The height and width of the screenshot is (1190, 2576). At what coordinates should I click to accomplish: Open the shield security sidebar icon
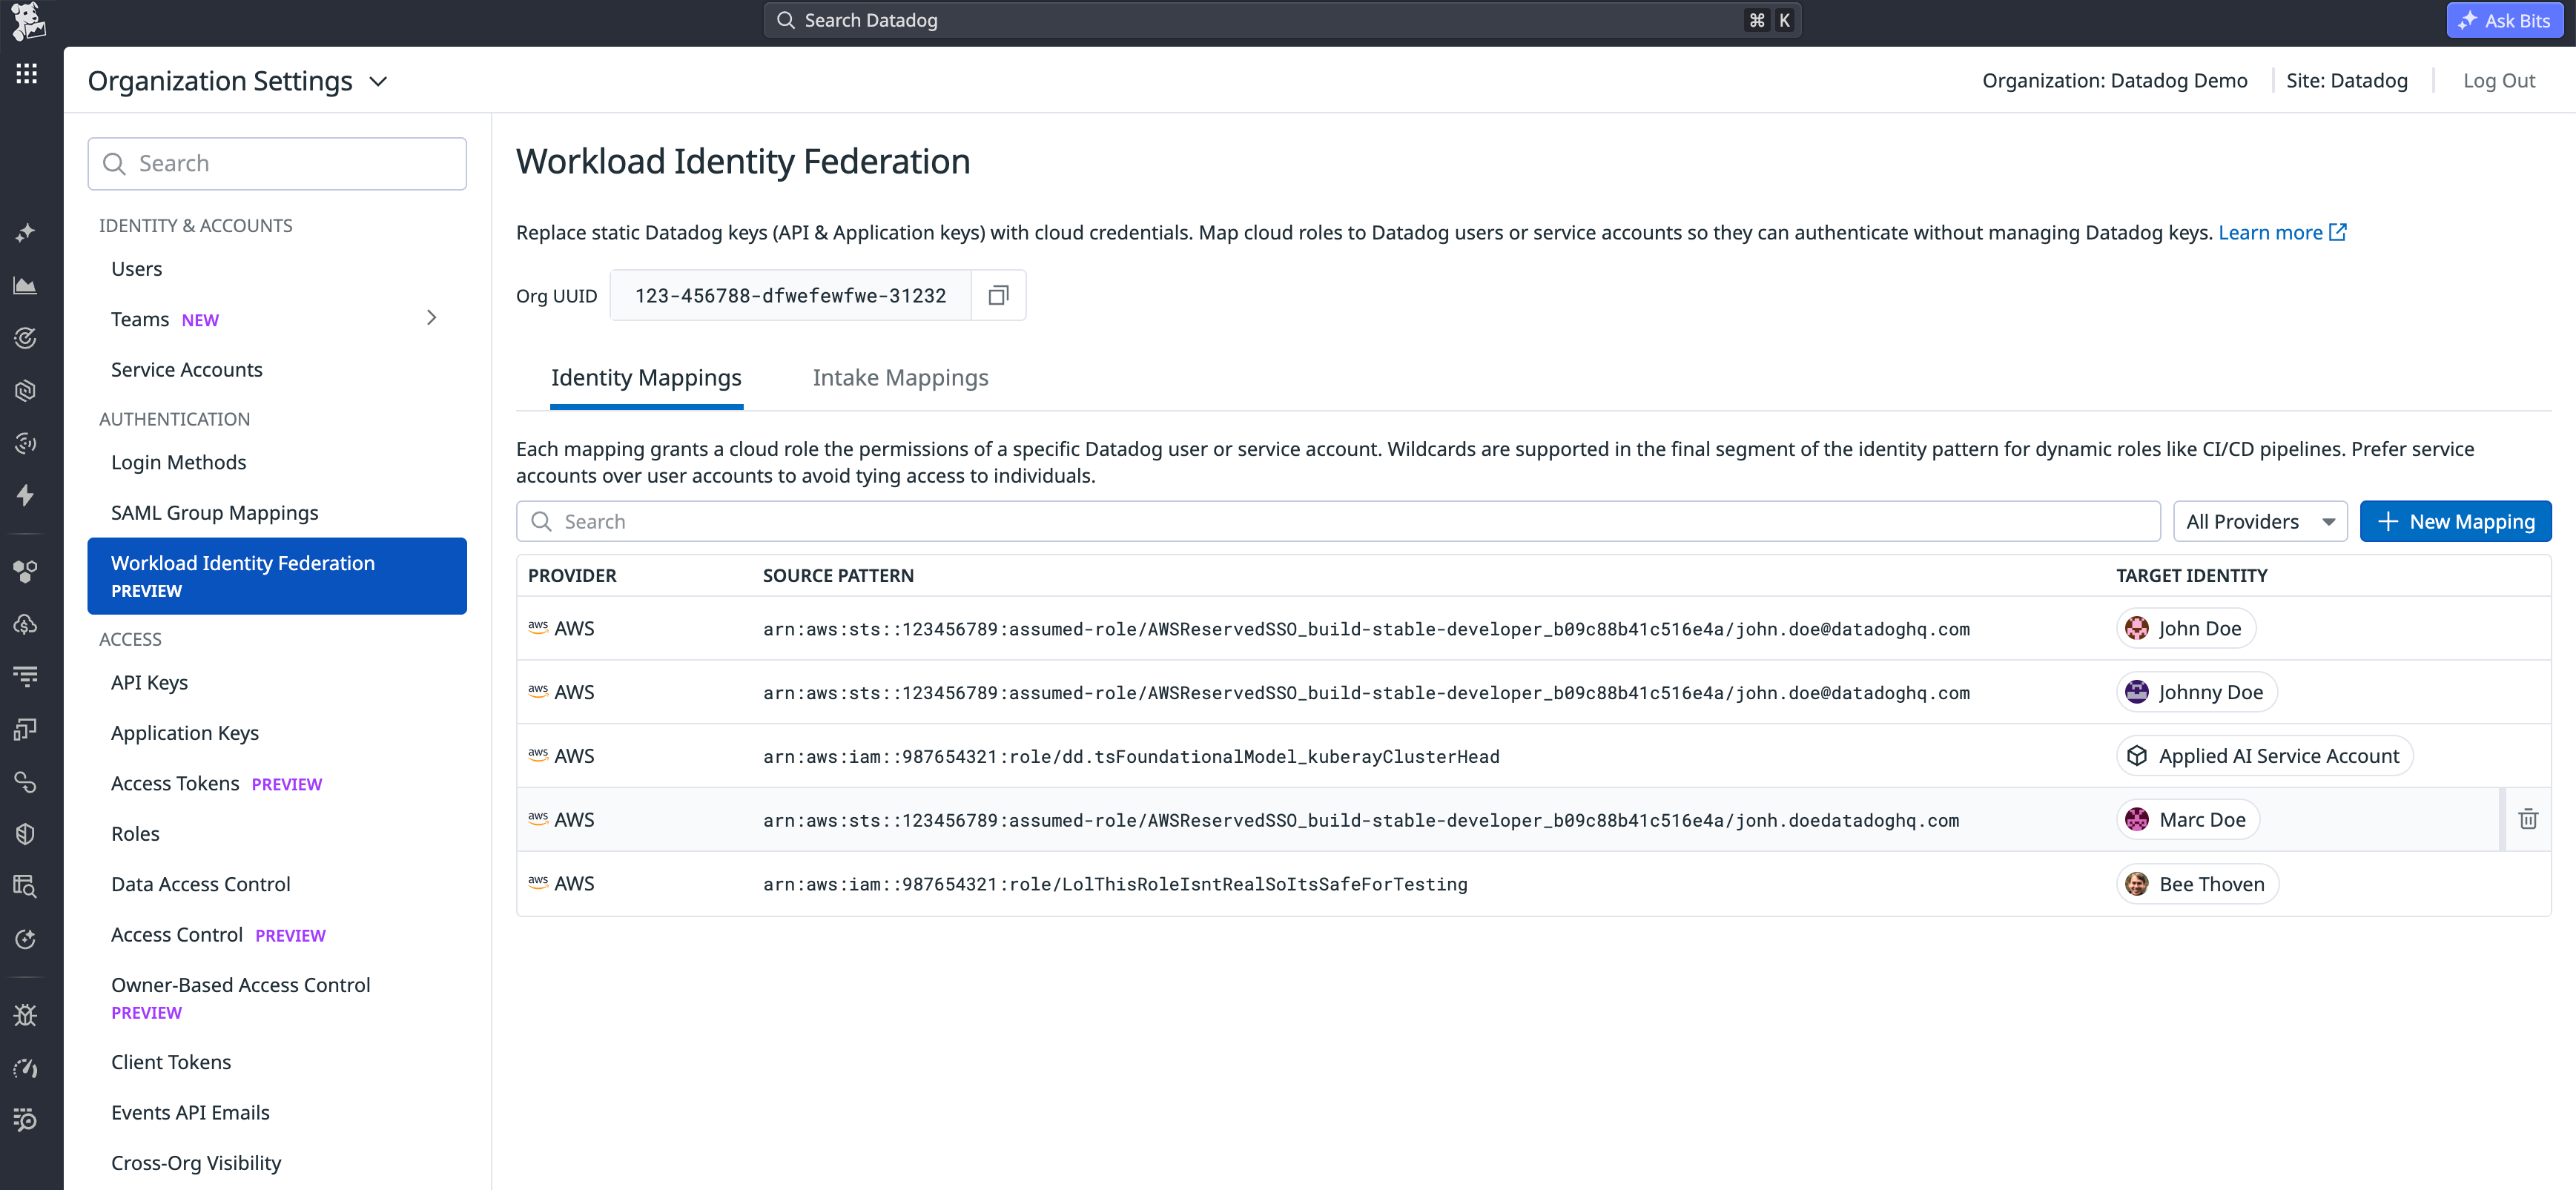(x=25, y=834)
